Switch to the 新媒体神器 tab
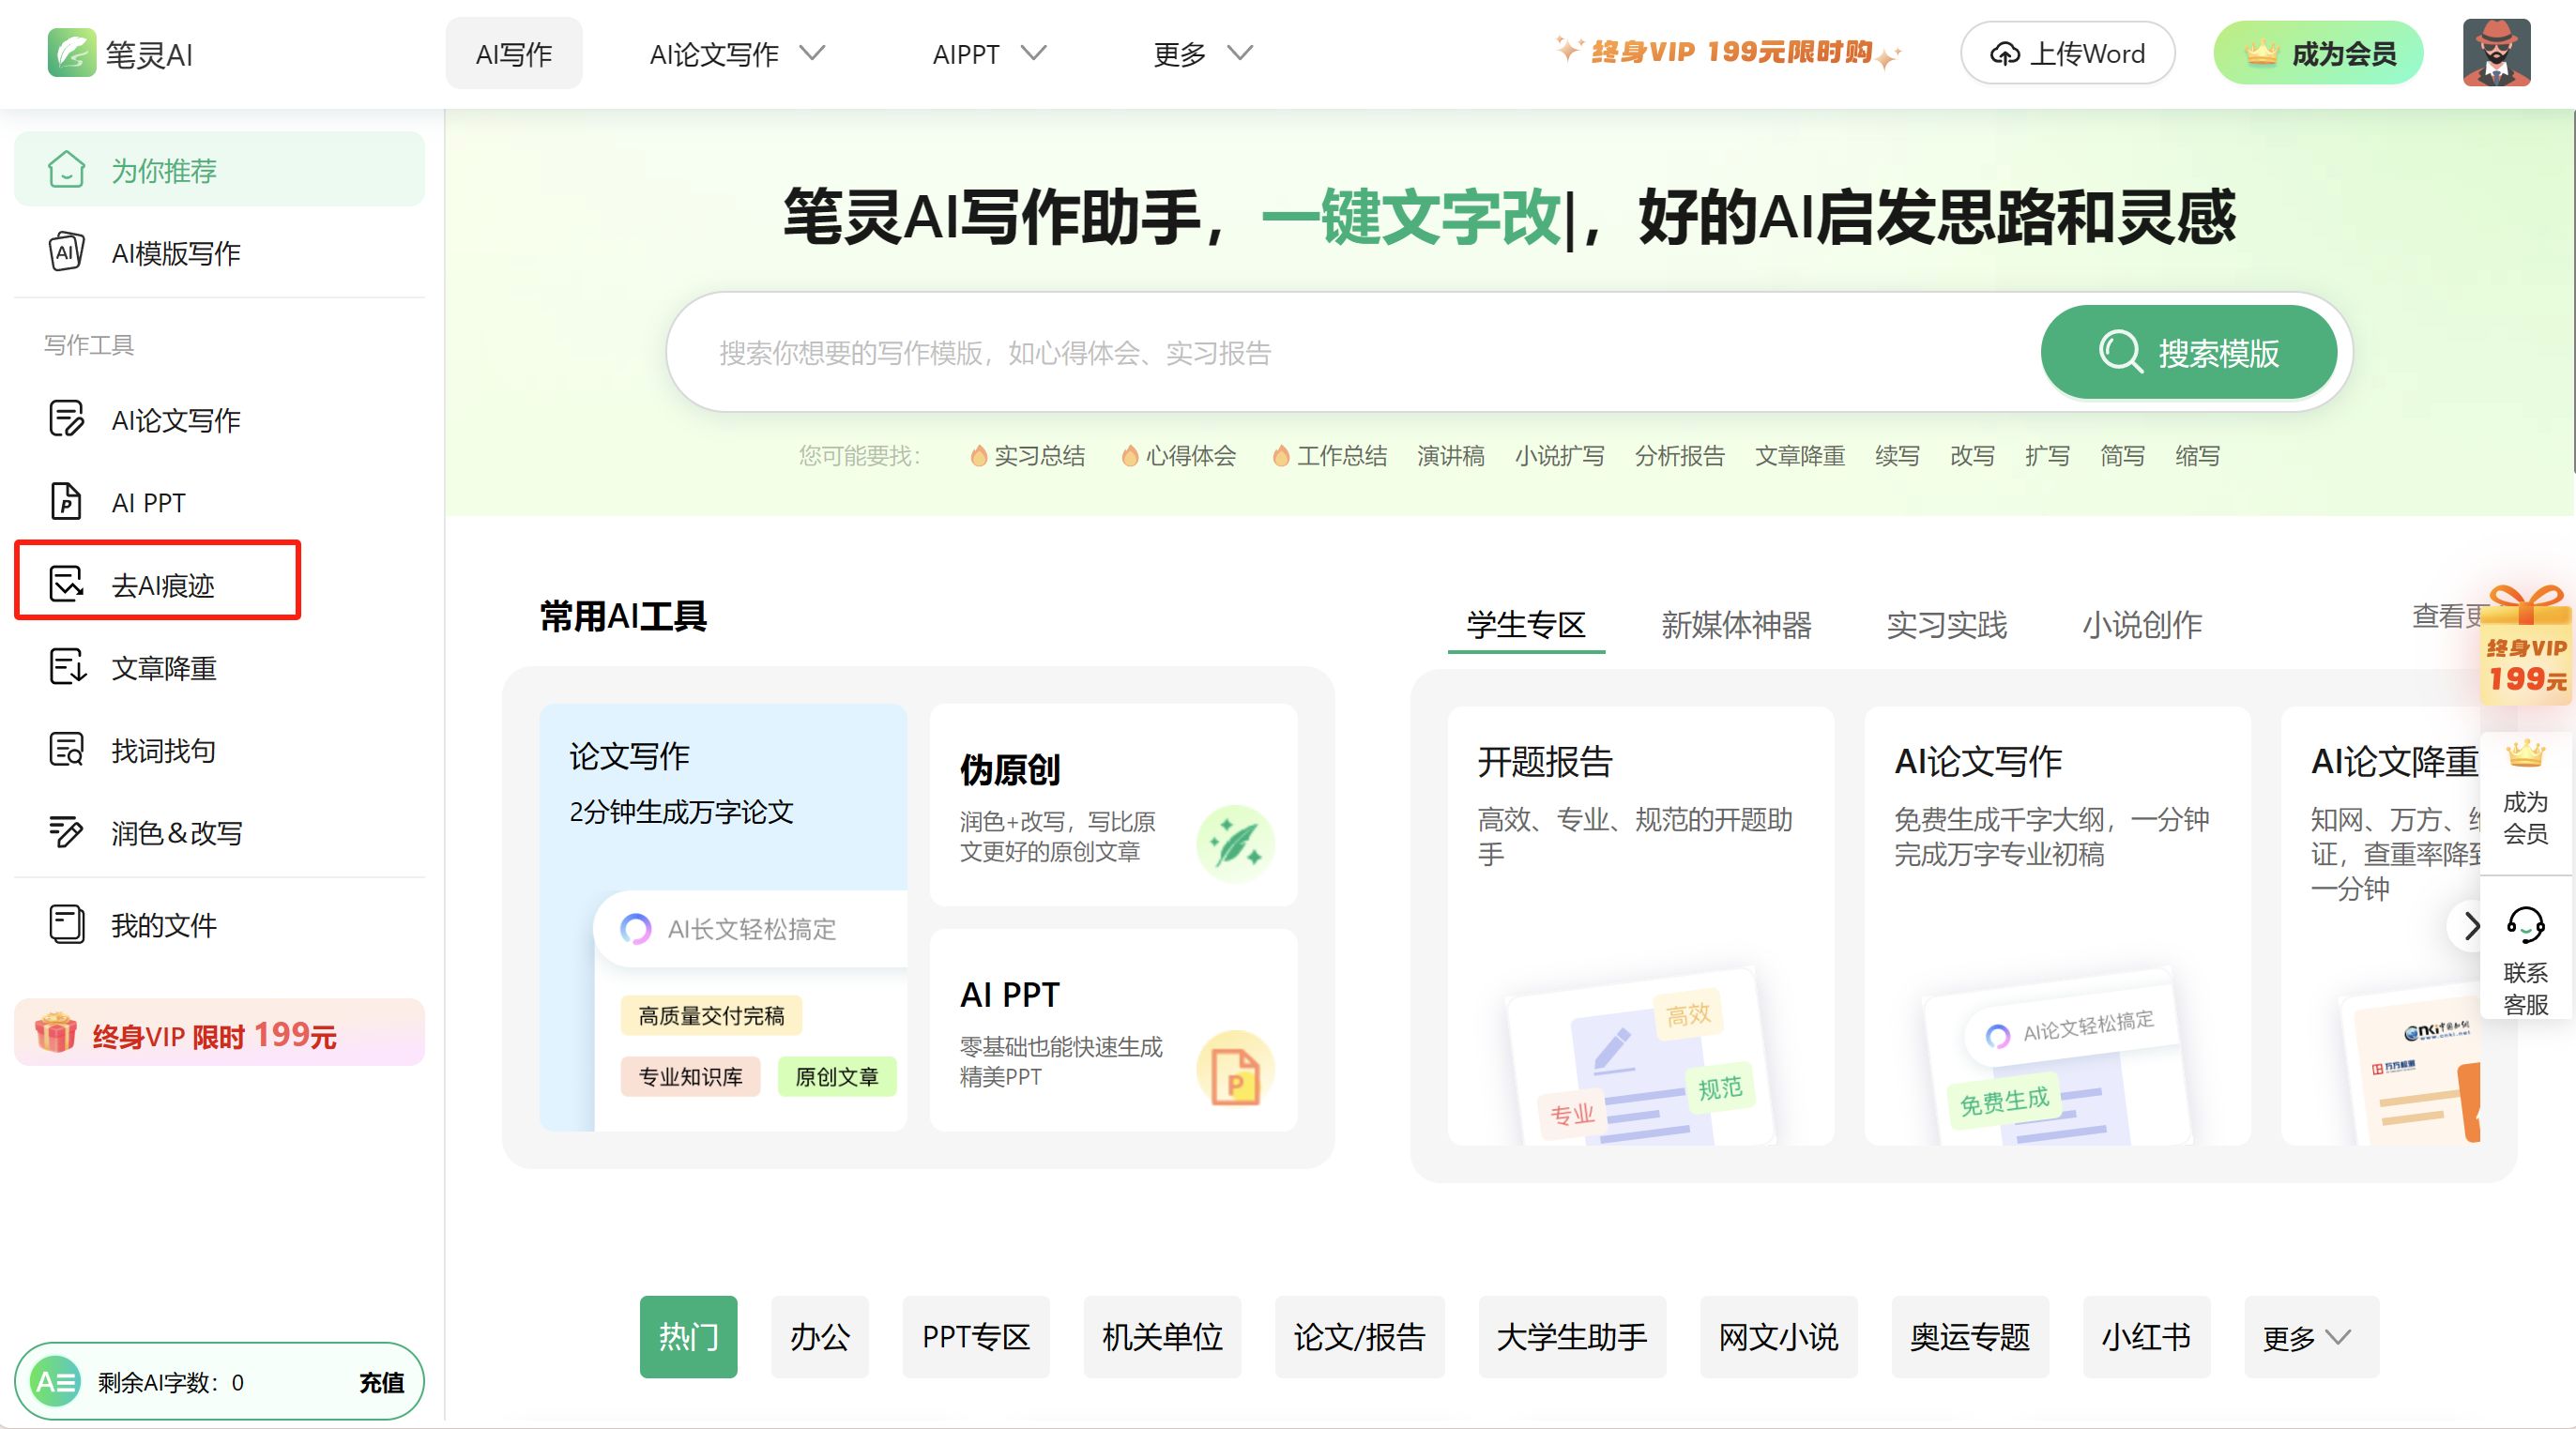The width and height of the screenshot is (2576, 1429). tap(1736, 625)
